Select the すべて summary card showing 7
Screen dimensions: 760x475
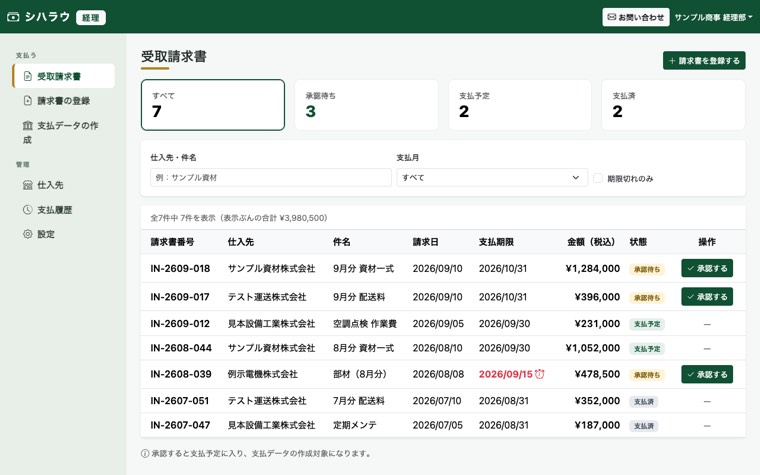(213, 105)
